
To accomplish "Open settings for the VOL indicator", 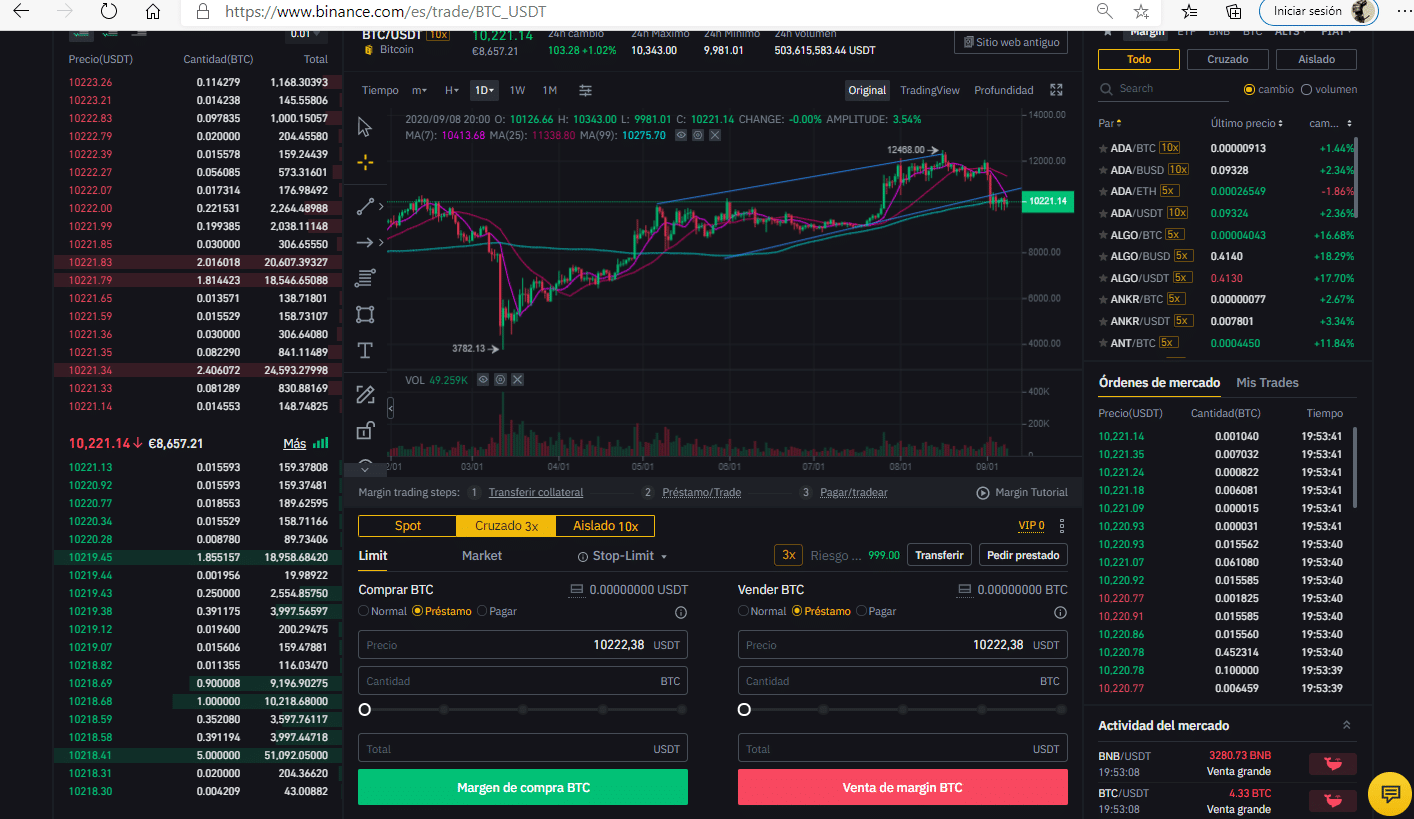I will point(500,380).
